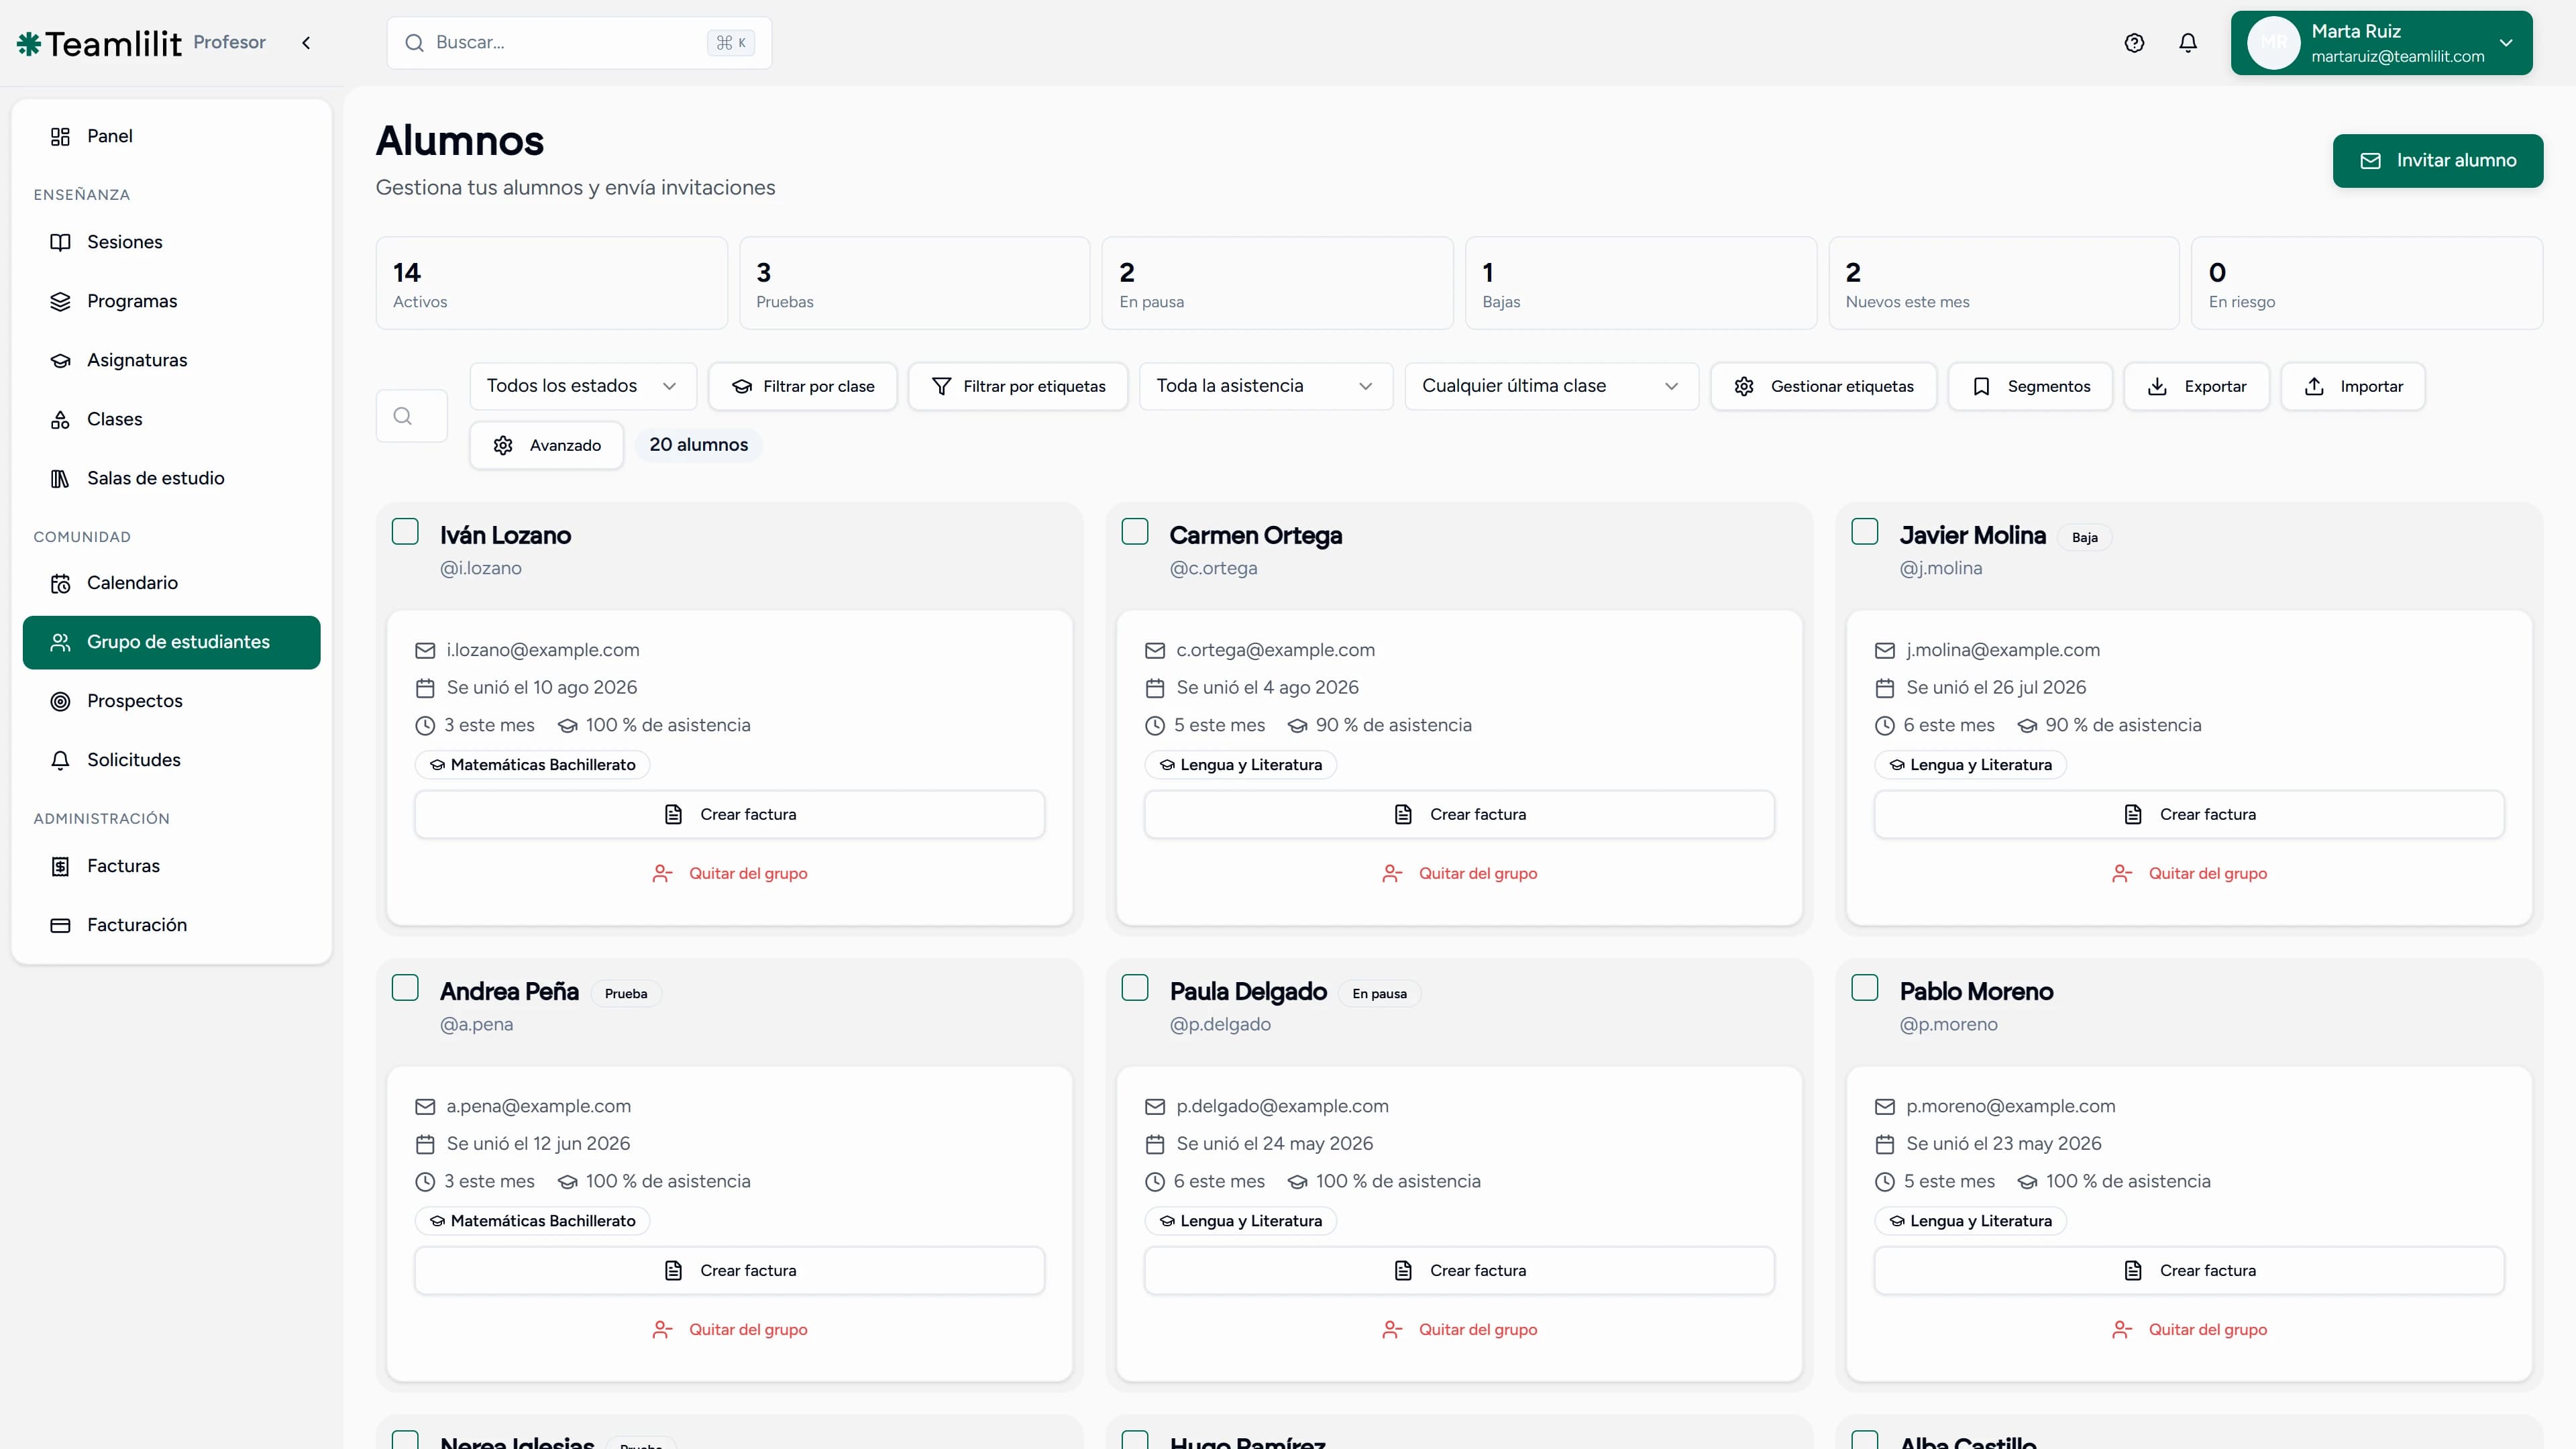This screenshot has height=1449, width=2576.
Task: Click Exportar to download students
Action: [x=2197, y=386]
